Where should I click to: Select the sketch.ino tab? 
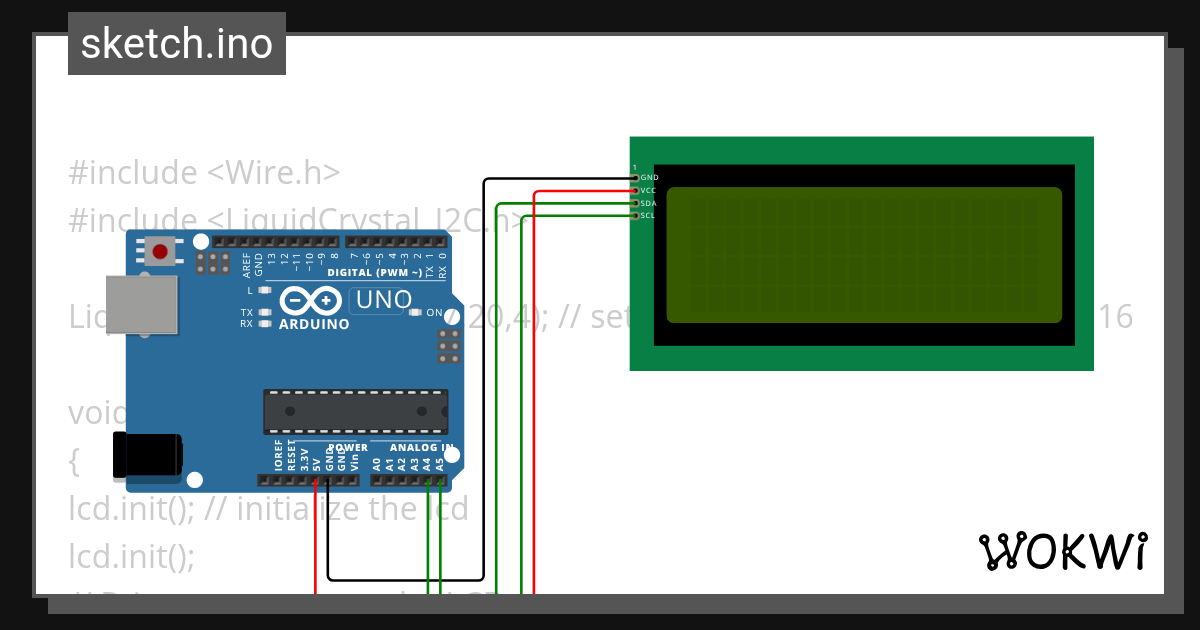coord(176,43)
